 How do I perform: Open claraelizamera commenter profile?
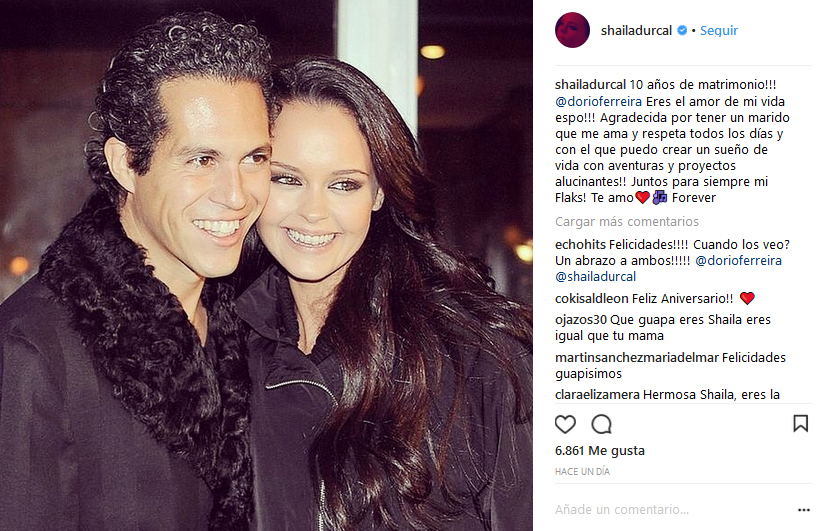[597, 394]
